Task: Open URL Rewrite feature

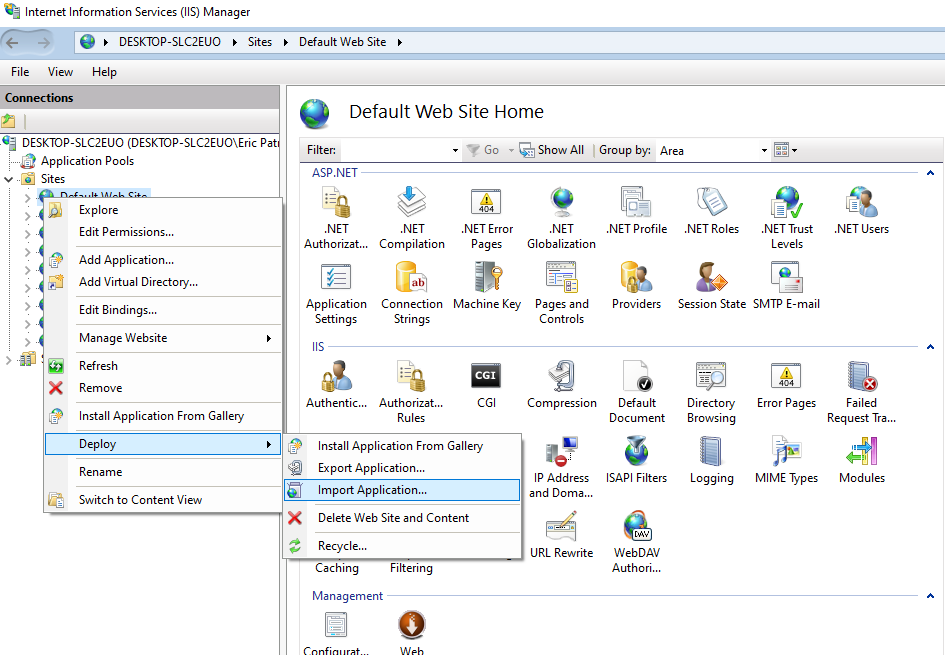Action: point(561,534)
